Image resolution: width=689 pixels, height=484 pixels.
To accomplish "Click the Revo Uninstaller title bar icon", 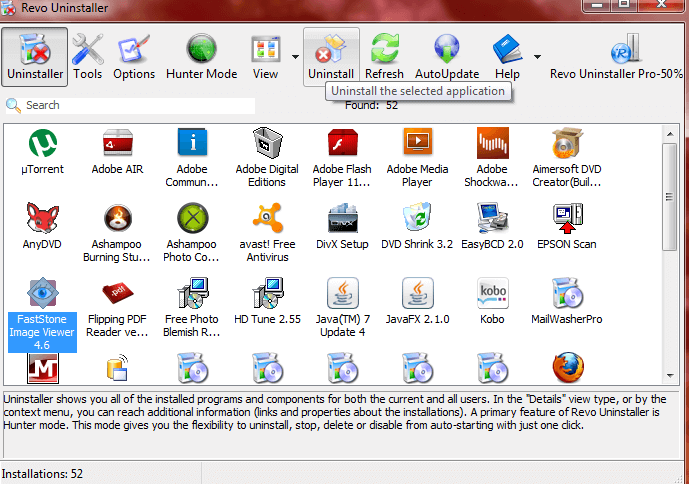I will (x=8, y=8).
